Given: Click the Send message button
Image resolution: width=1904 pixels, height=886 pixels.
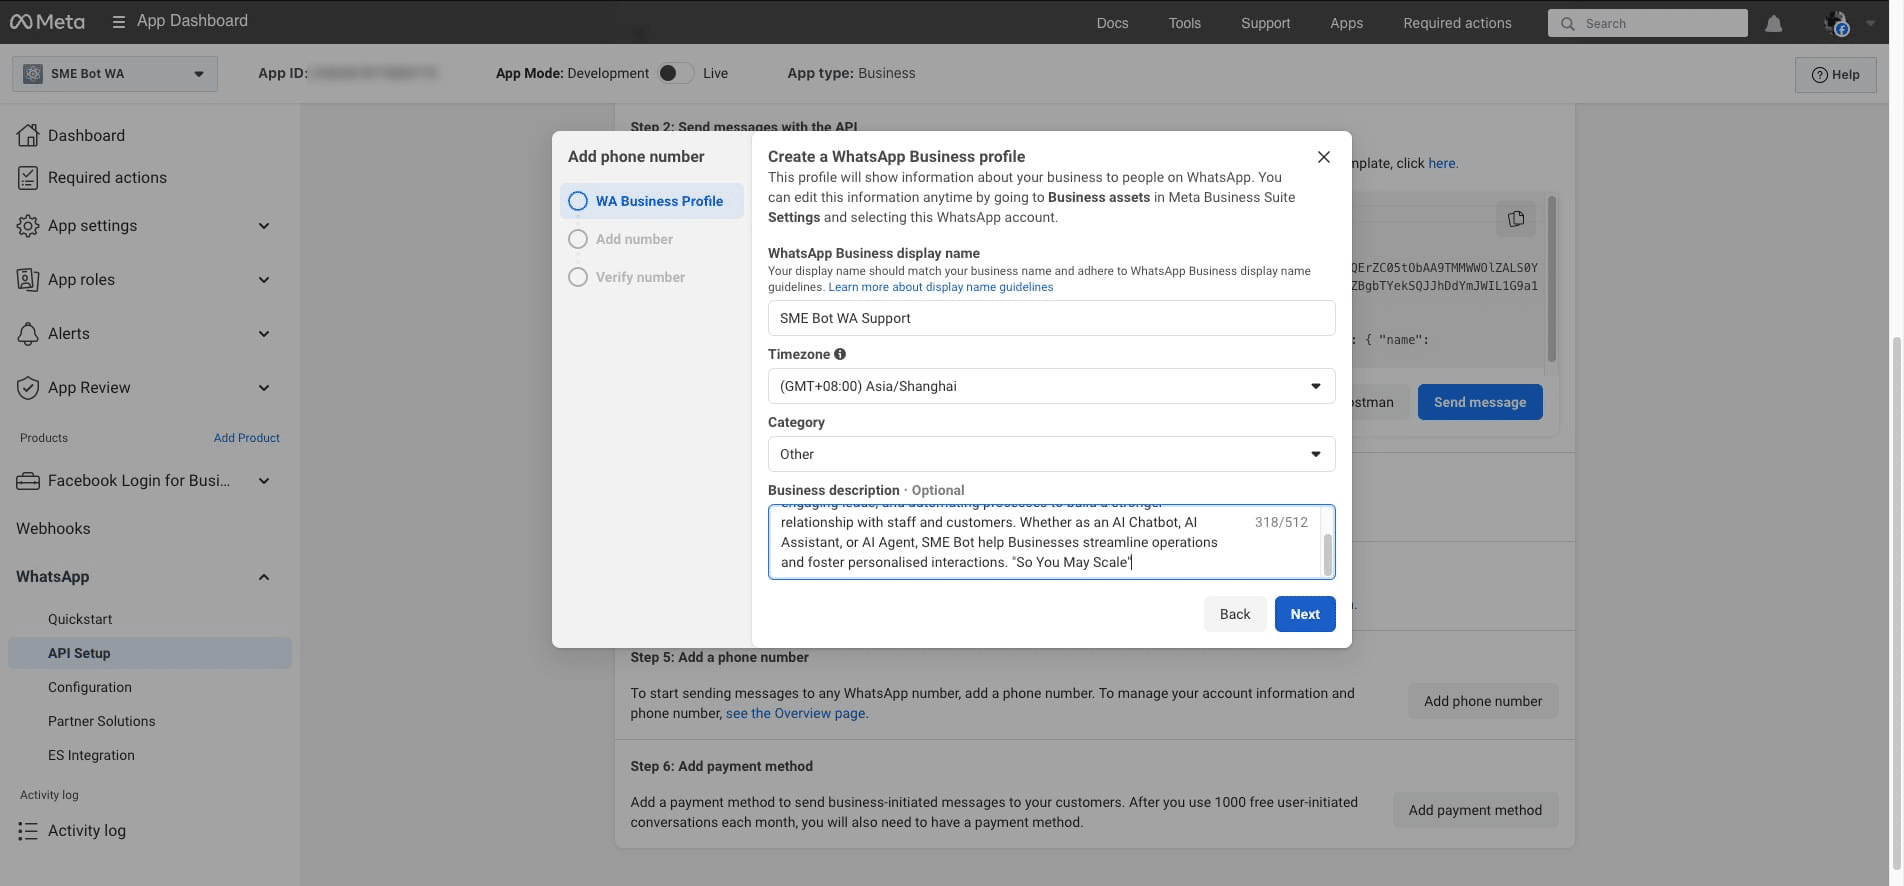Looking at the screenshot, I should pos(1480,402).
